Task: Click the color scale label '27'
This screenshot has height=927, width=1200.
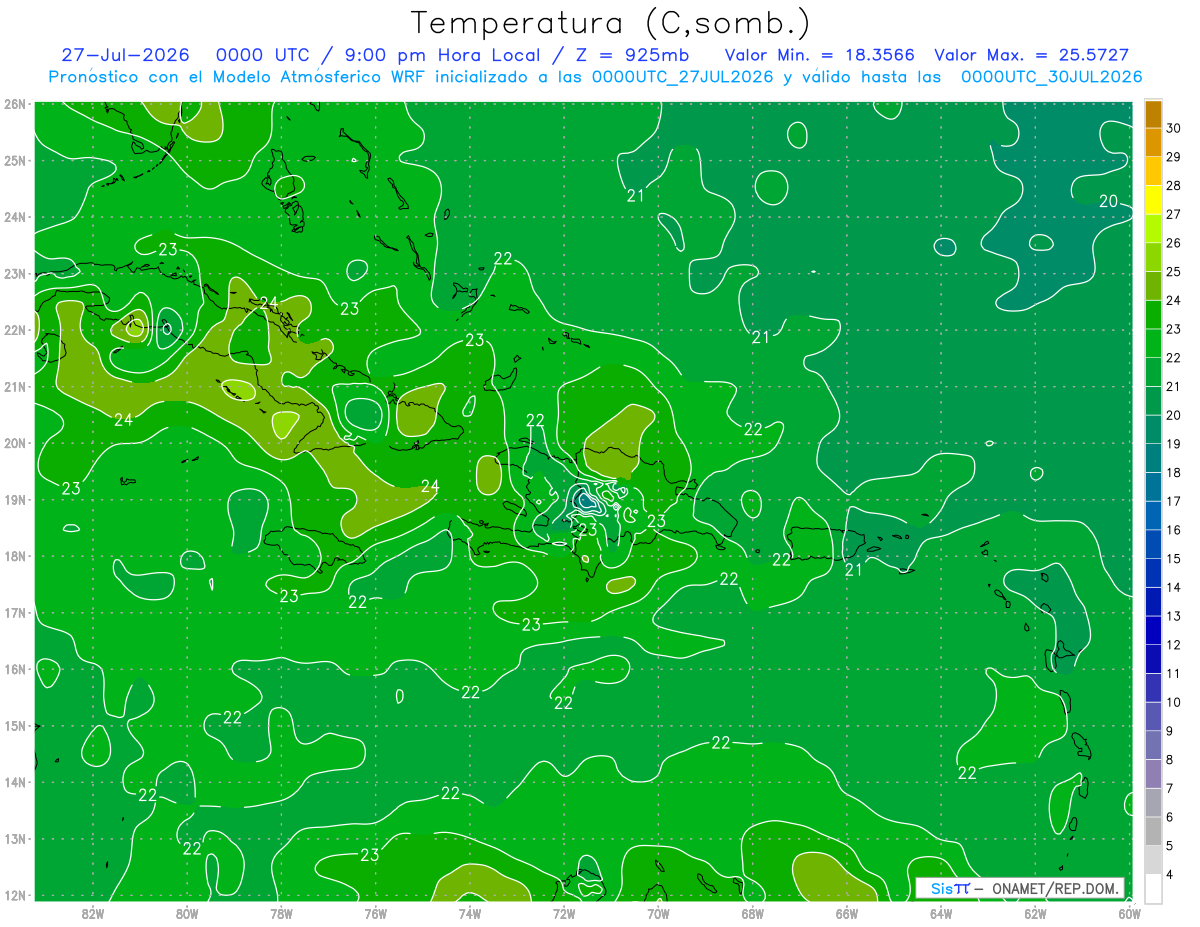Action: pyautogui.click(x=1173, y=214)
